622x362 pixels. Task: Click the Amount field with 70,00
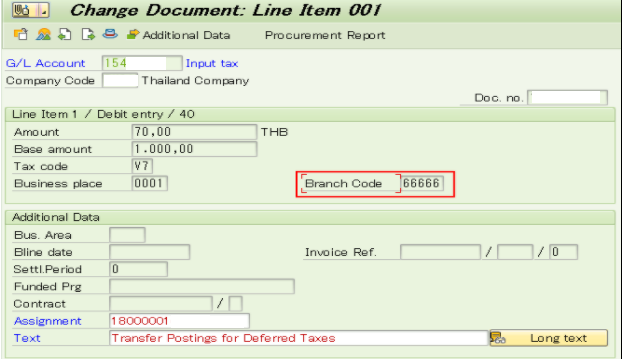[194, 132]
